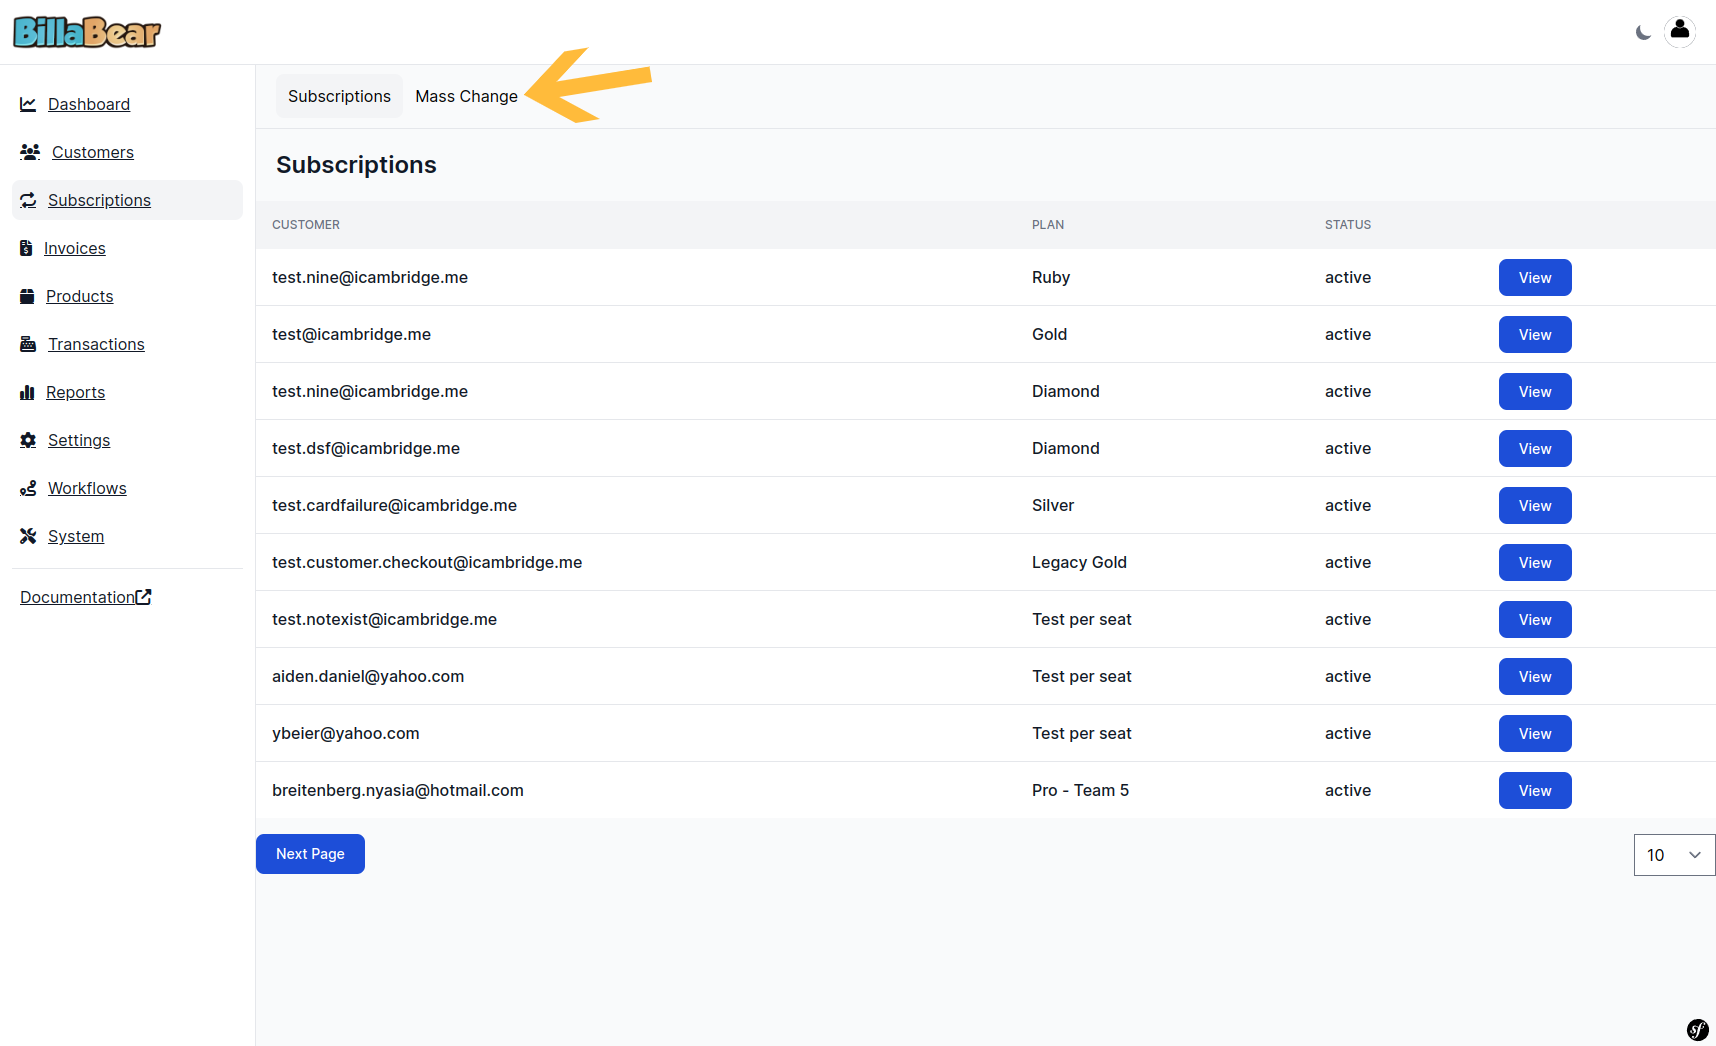
Task: Click the BillaBear logo
Action: (87, 32)
